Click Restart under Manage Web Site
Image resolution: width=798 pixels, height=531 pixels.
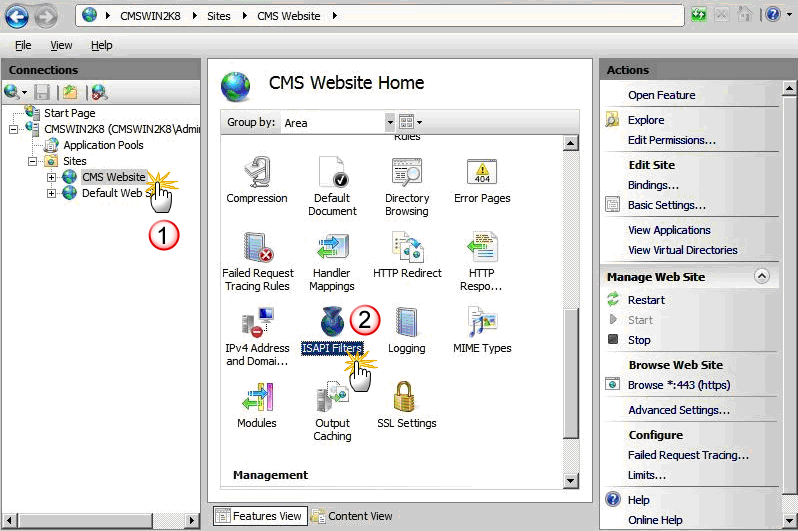coord(646,300)
